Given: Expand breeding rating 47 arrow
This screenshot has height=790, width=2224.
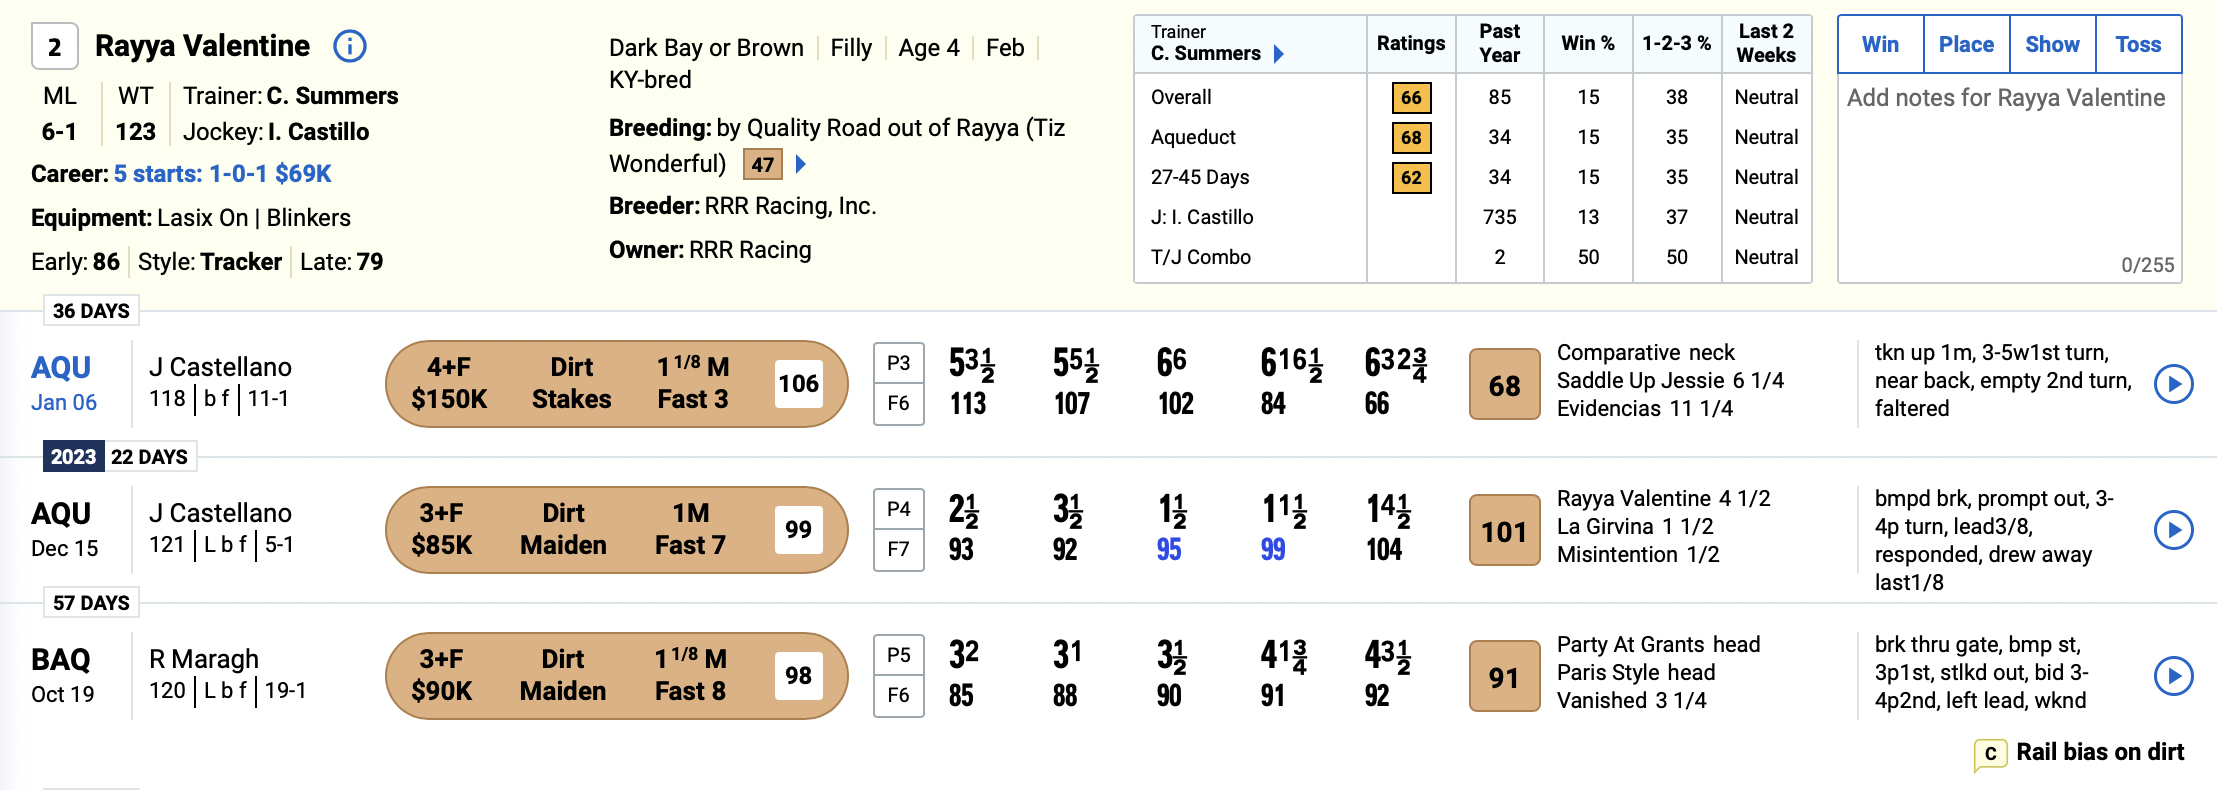Looking at the screenshot, I should coord(800,164).
